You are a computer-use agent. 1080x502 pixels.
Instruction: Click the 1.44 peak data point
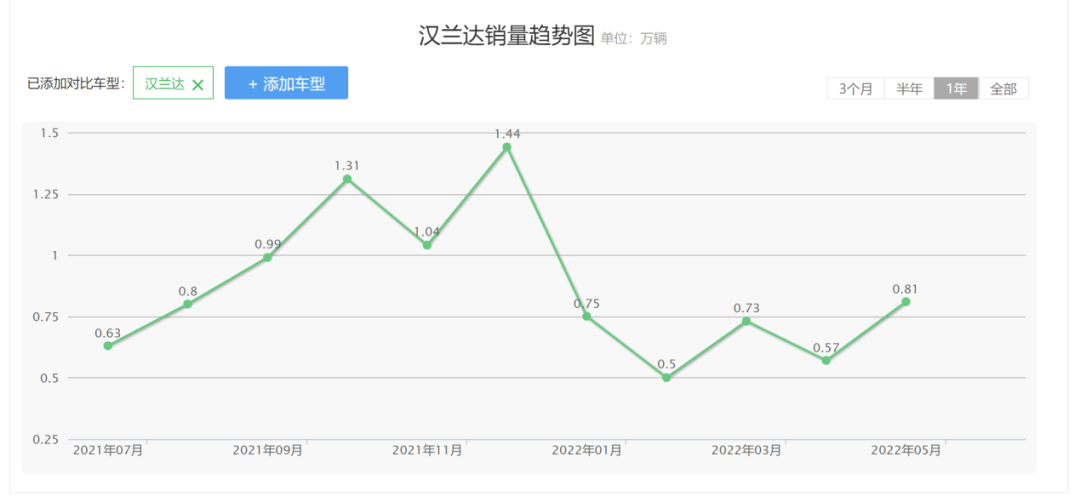[507, 147]
